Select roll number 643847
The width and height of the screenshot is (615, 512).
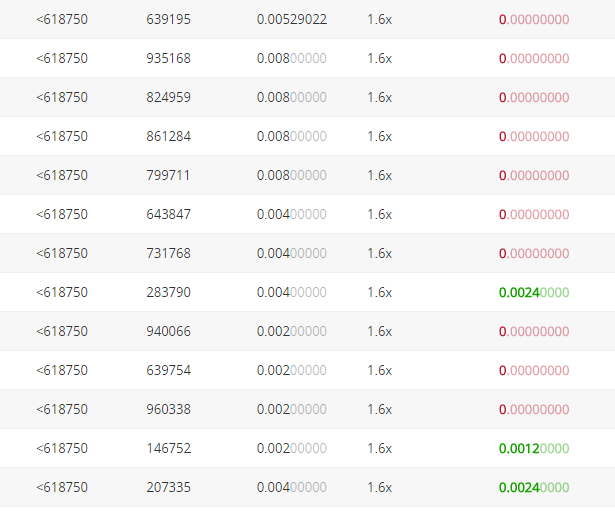tap(168, 214)
